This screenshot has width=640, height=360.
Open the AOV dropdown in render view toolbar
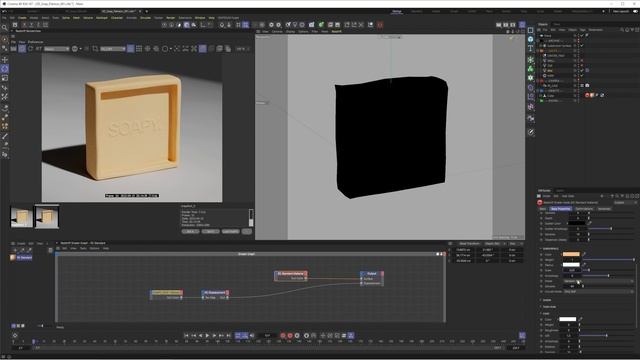57,49
